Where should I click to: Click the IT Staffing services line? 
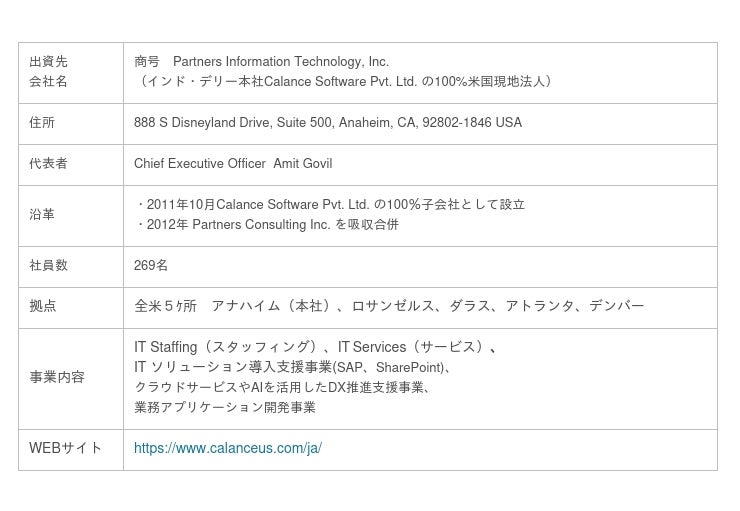click(x=315, y=347)
